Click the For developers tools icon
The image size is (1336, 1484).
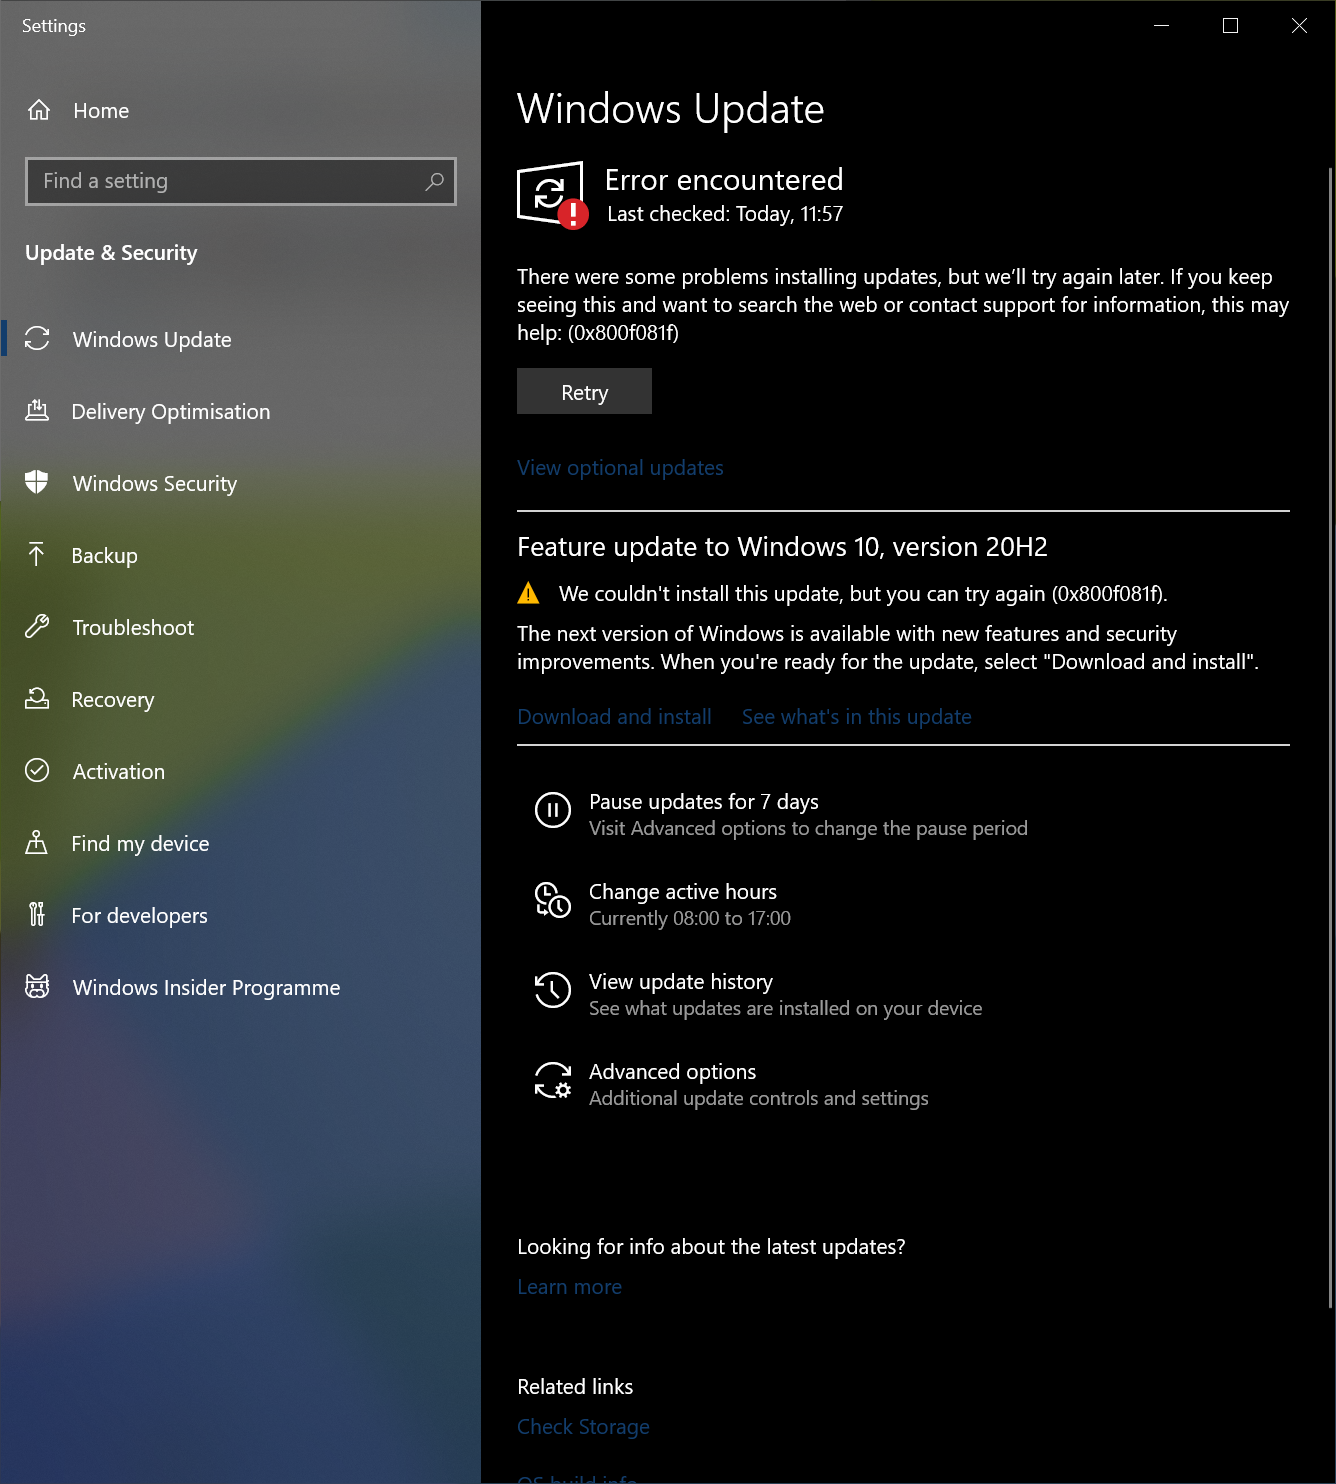[x=37, y=915]
